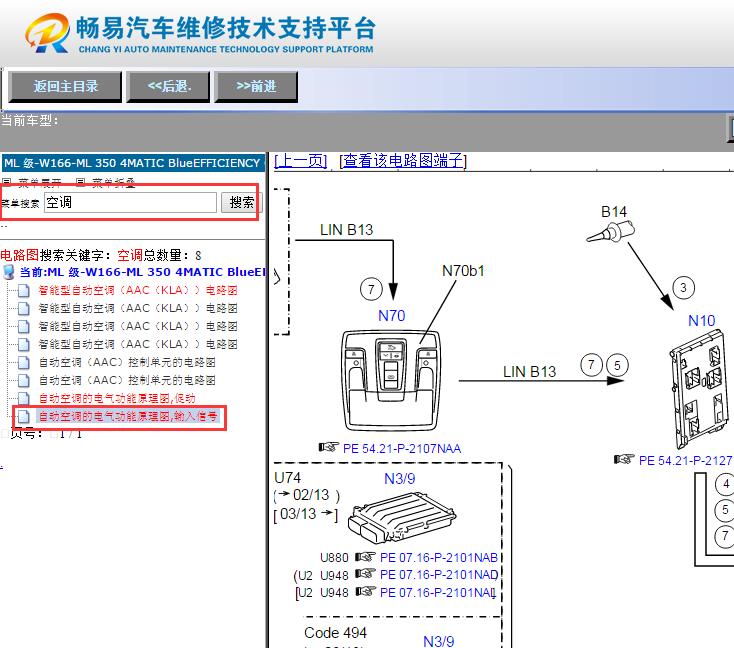Viewport: 734px width, 648px height.
Task: Click pointing hand icon before PE 07.16-P-2101NAL
Action: click(x=366, y=592)
